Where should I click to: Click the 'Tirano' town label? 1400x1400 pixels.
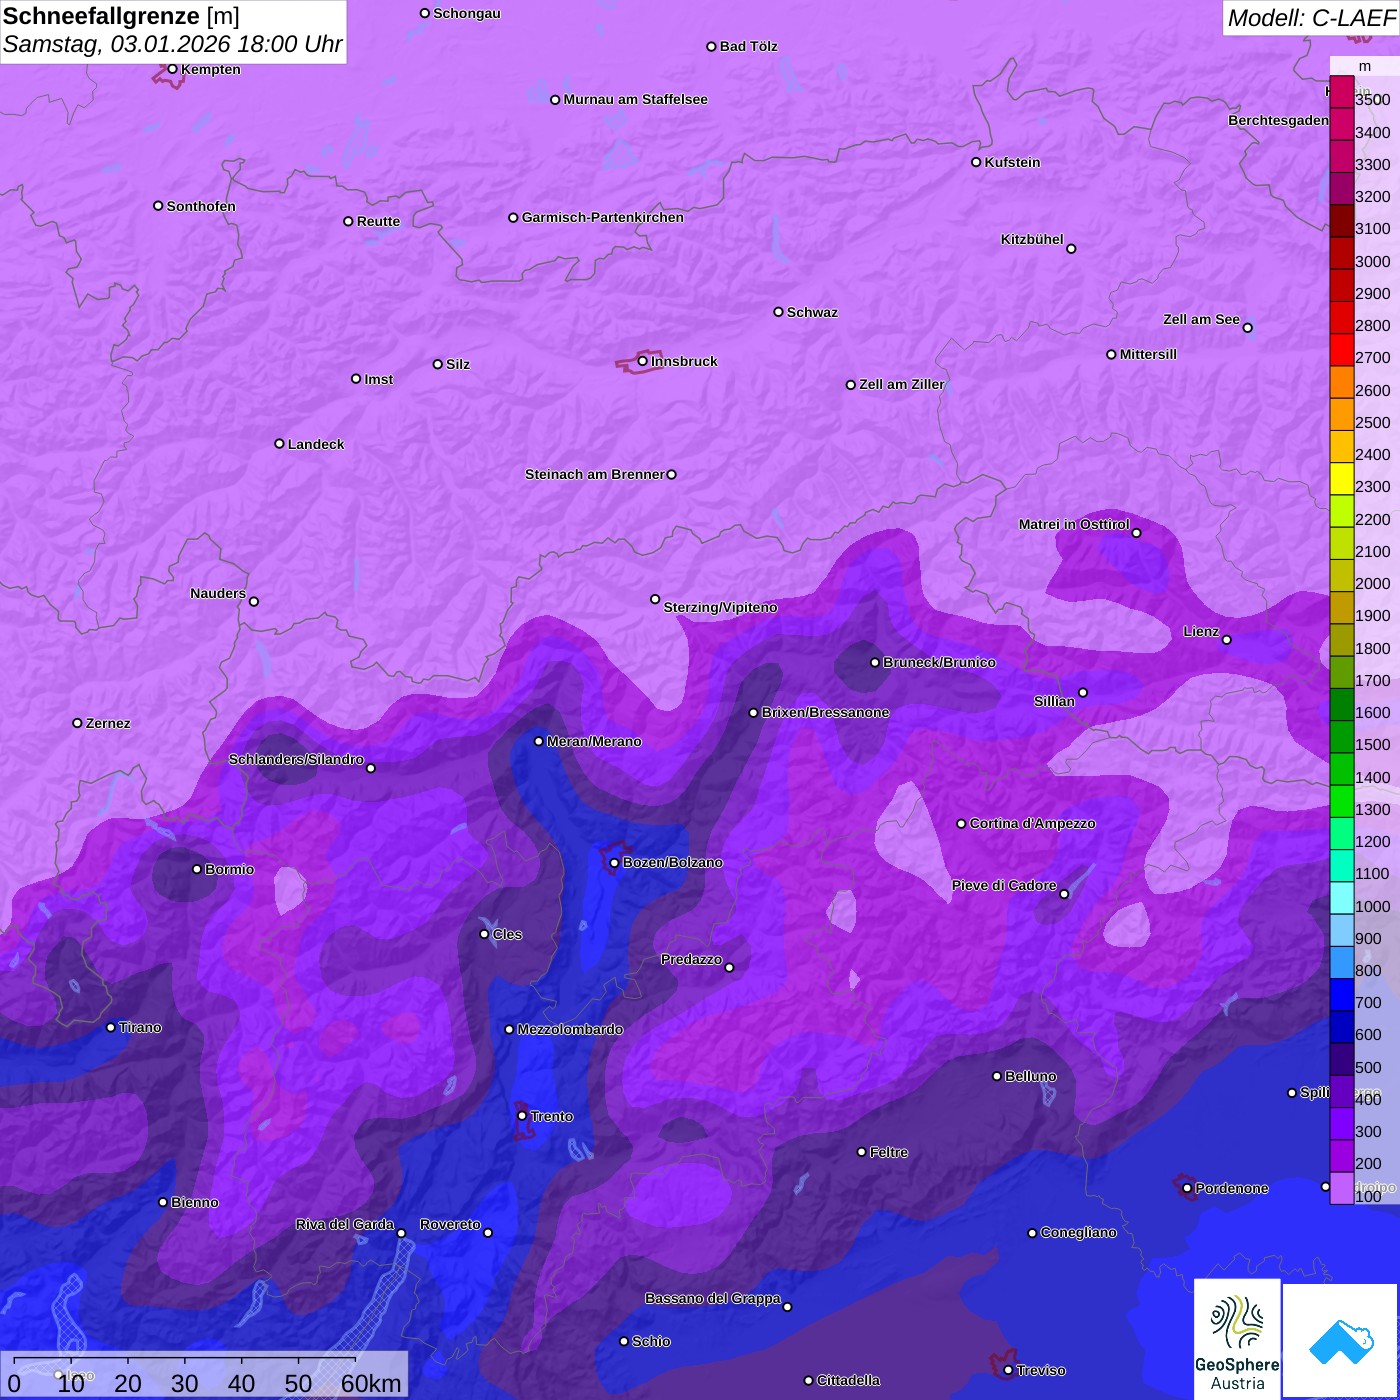(x=140, y=1027)
